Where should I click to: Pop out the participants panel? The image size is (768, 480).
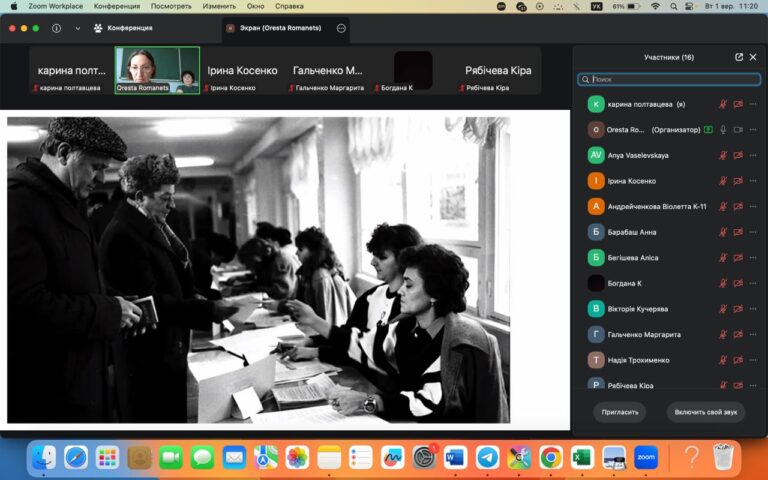pos(739,57)
